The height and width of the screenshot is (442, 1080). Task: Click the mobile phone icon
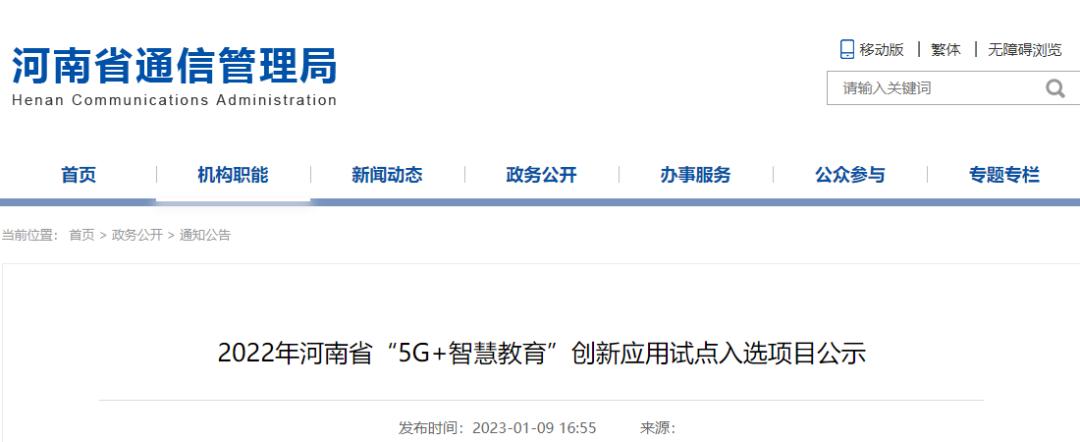[x=847, y=50]
